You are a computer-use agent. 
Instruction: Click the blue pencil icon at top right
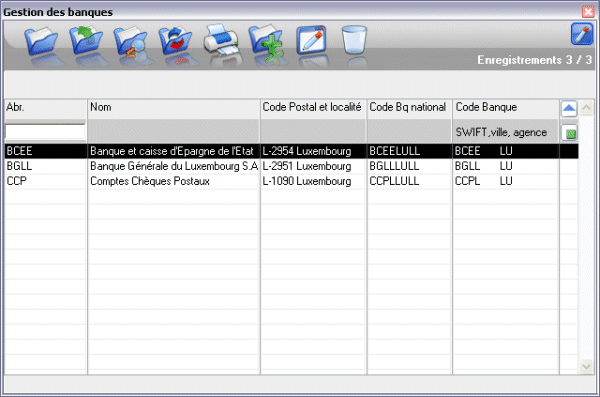point(582,34)
